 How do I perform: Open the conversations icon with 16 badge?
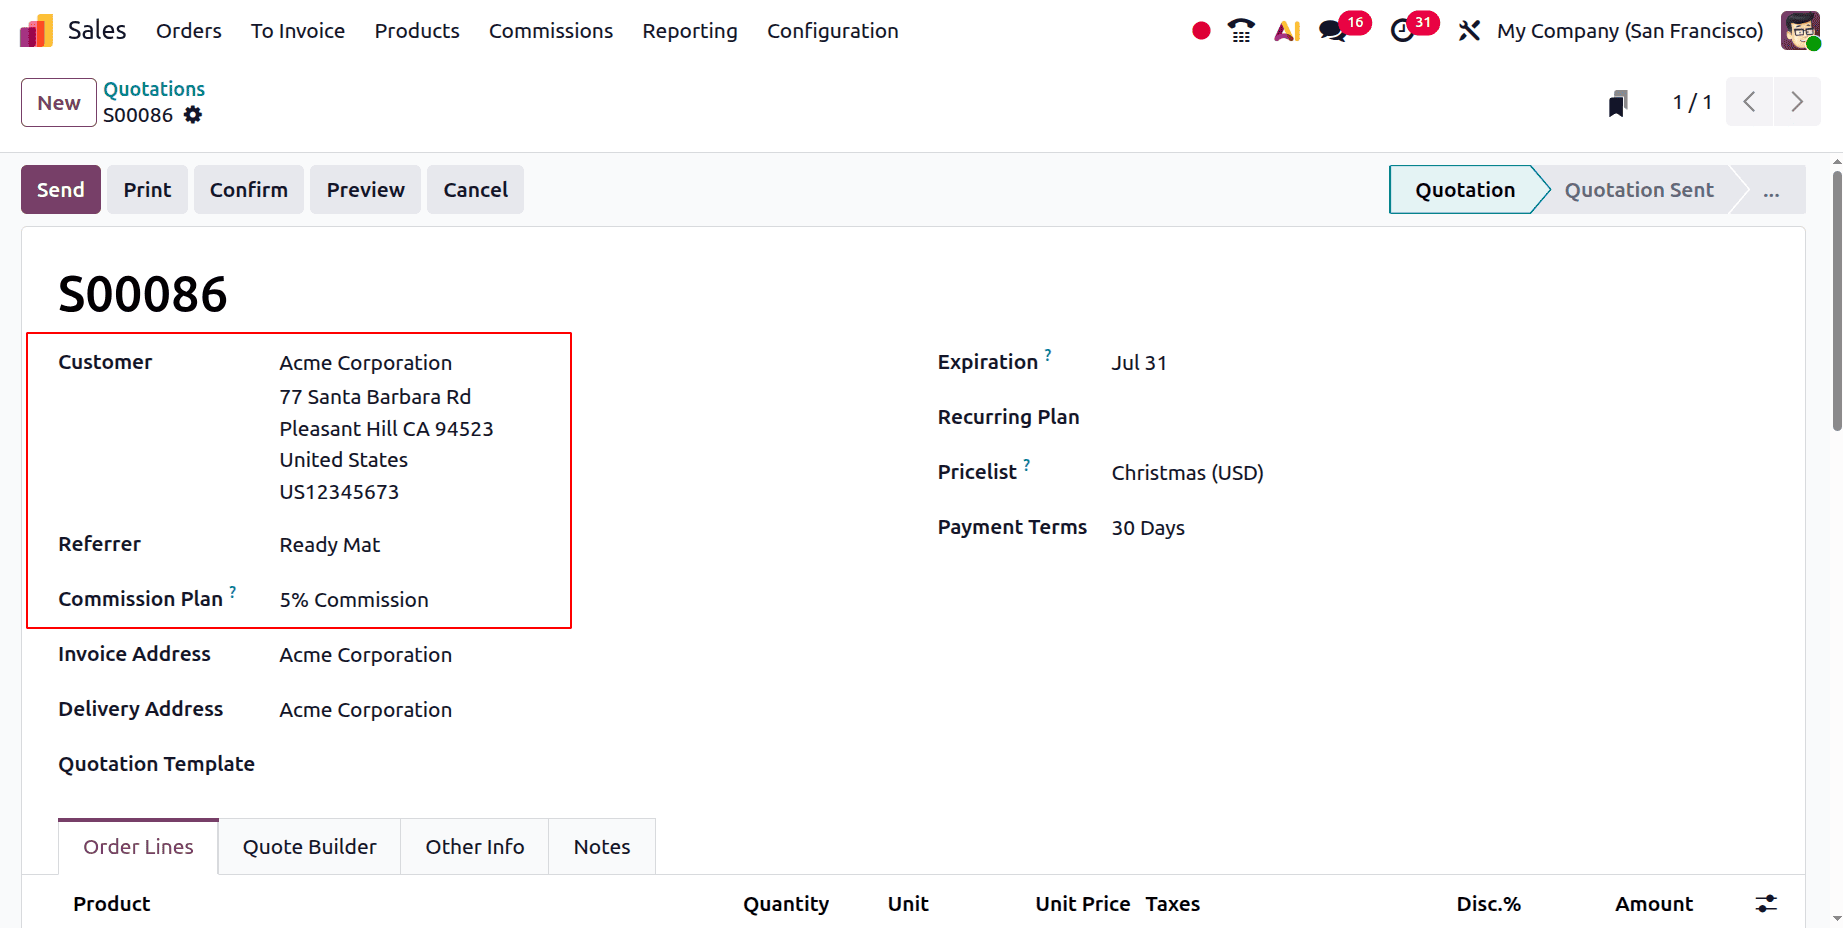1343,27
